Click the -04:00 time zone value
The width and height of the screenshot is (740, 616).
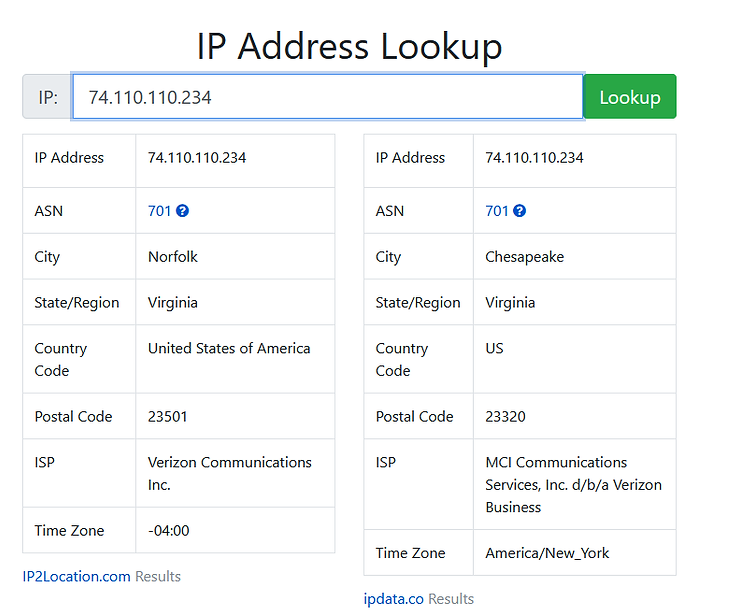[x=168, y=531]
